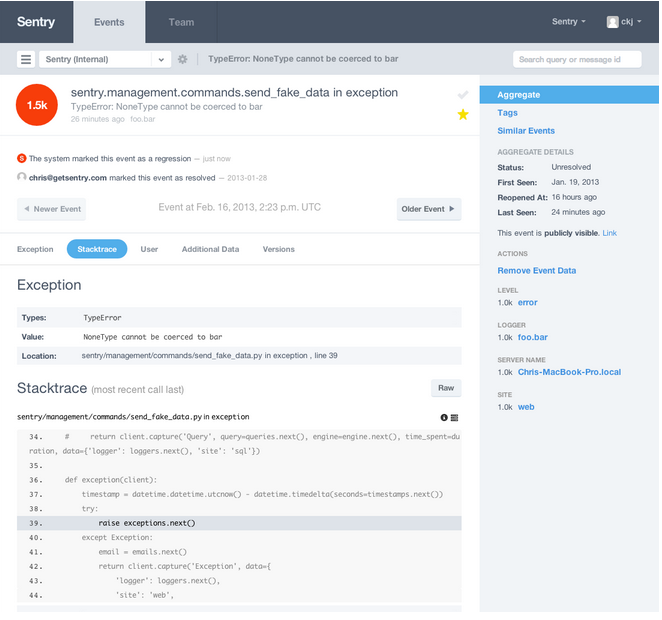Image resolution: width=662 pixels, height=620 pixels.
Task: Open Tags in sidebar
Action: tap(507, 113)
